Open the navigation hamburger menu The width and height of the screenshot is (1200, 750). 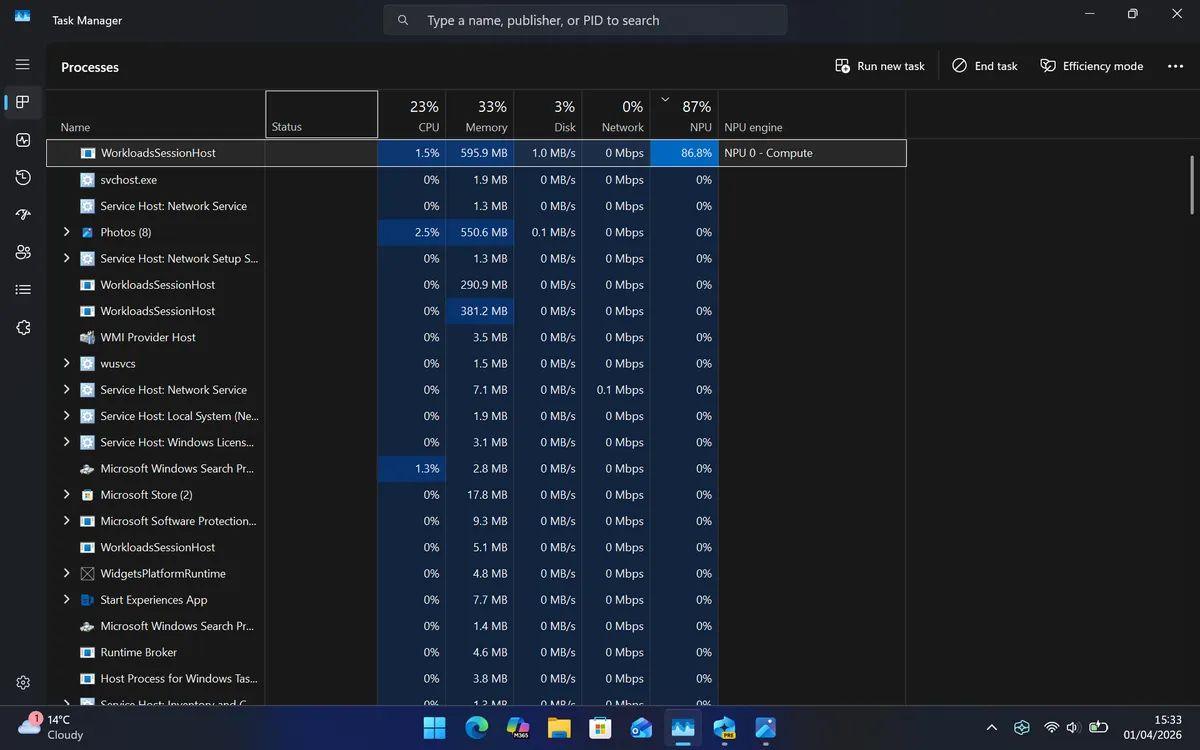tap(22, 64)
